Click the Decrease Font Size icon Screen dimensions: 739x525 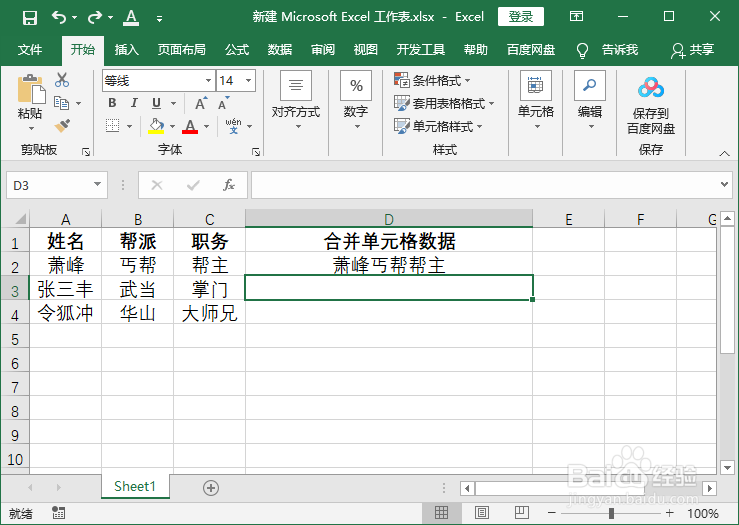click(223, 103)
